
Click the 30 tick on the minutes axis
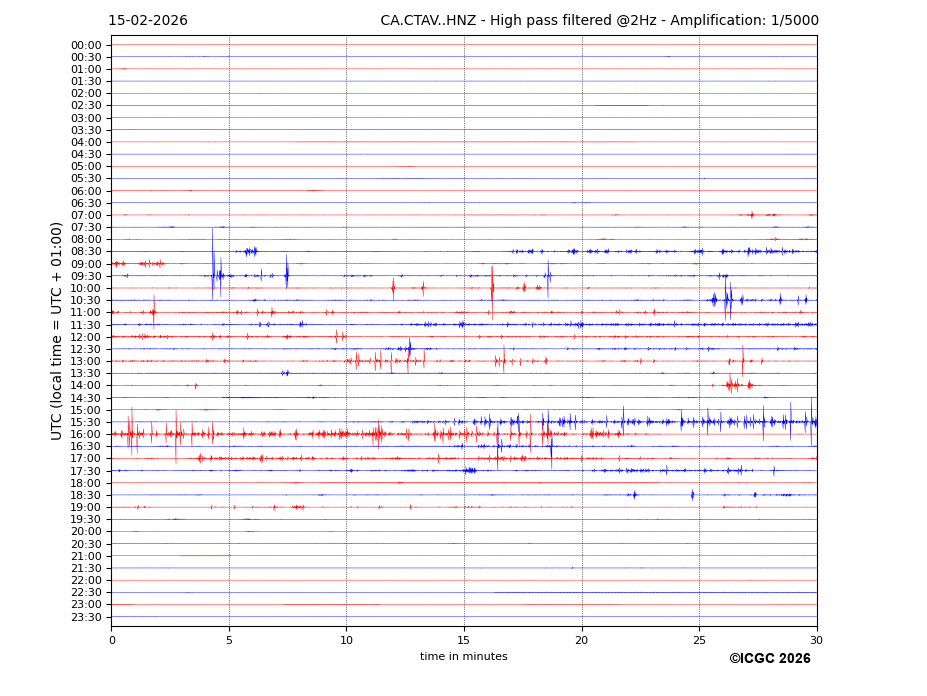pyautogui.click(x=816, y=640)
